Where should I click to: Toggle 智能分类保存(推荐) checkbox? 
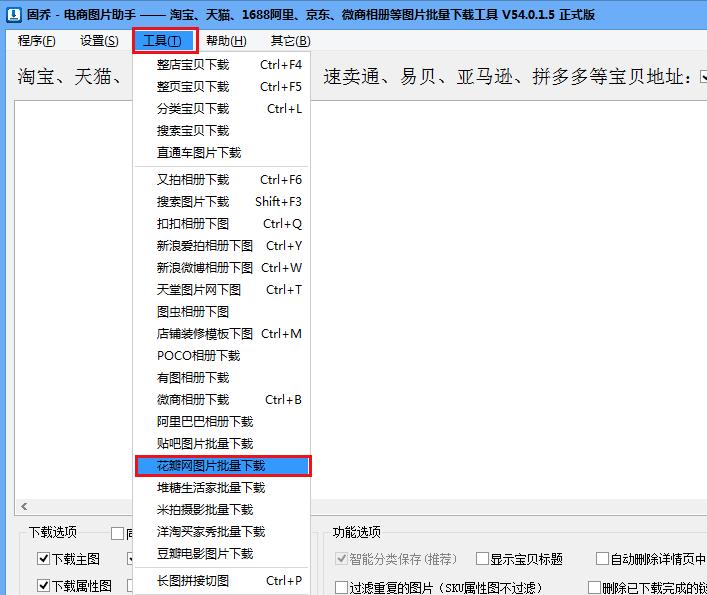coord(342,559)
